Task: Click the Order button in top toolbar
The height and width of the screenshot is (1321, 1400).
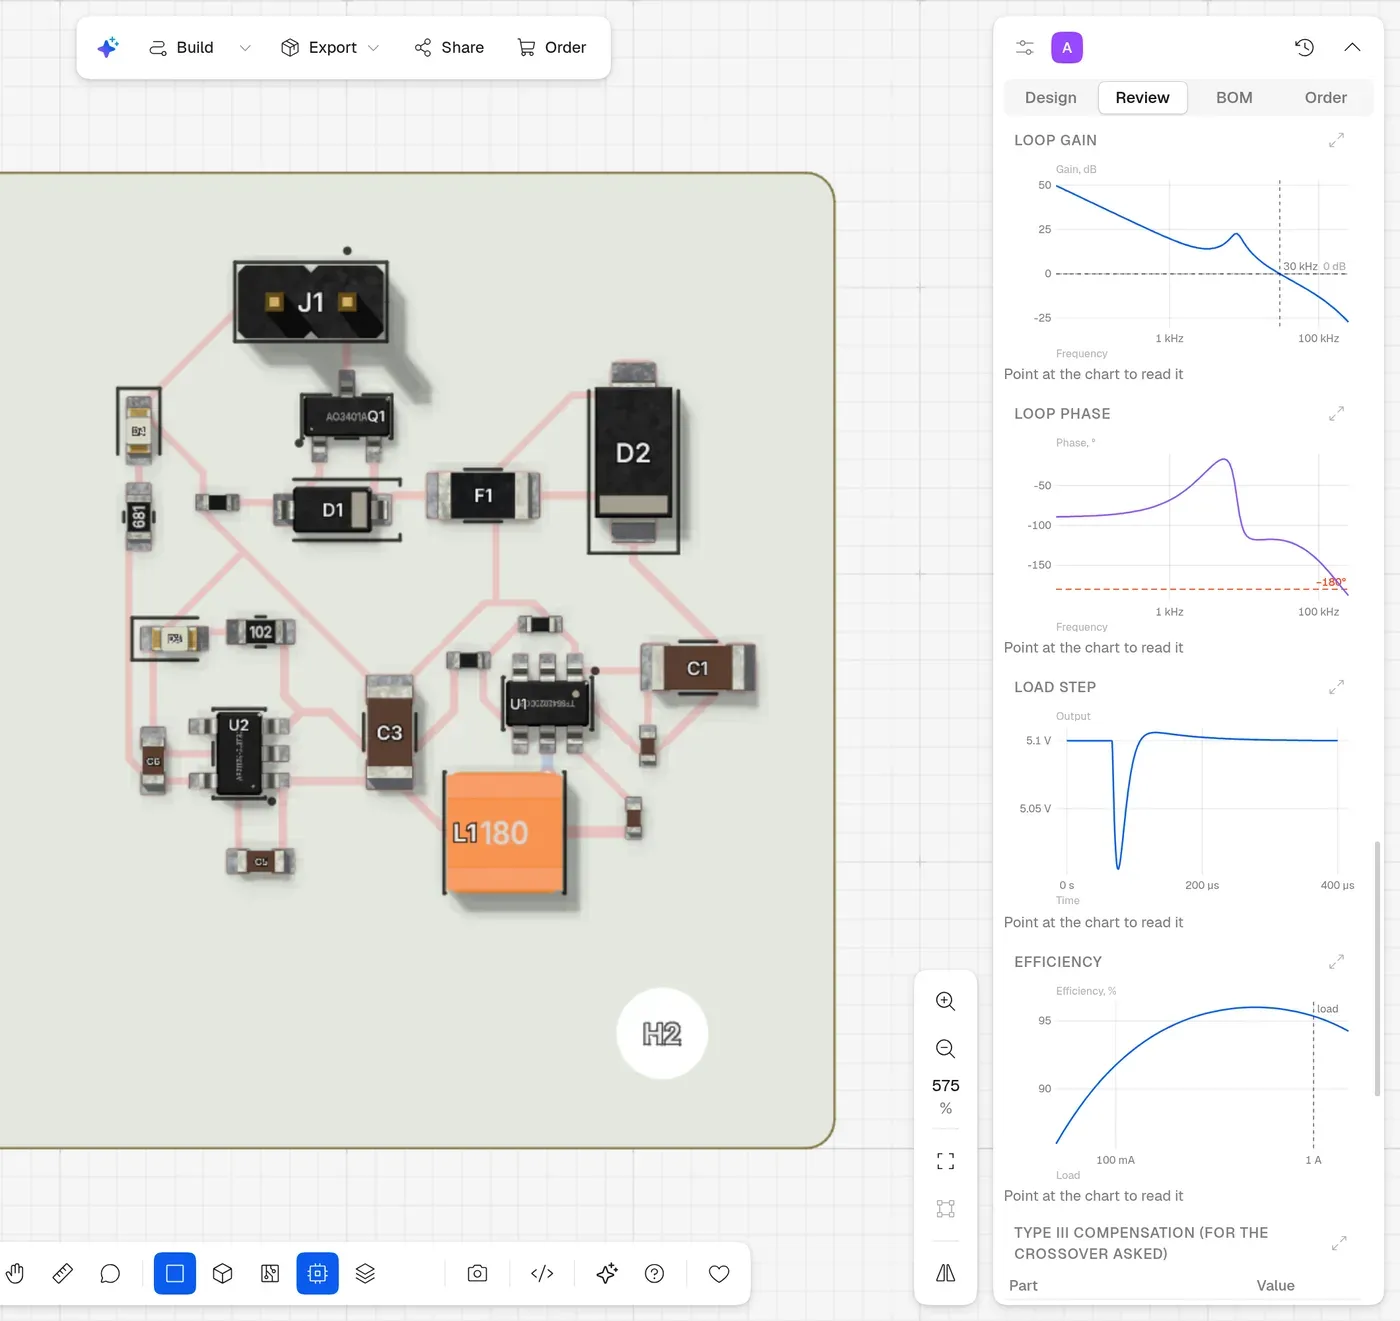Action: (551, 47)
